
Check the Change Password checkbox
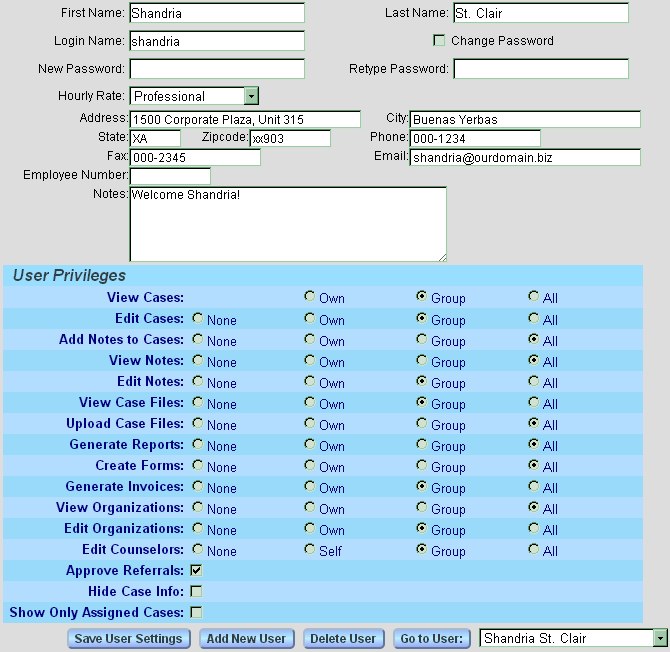[439, 41]
